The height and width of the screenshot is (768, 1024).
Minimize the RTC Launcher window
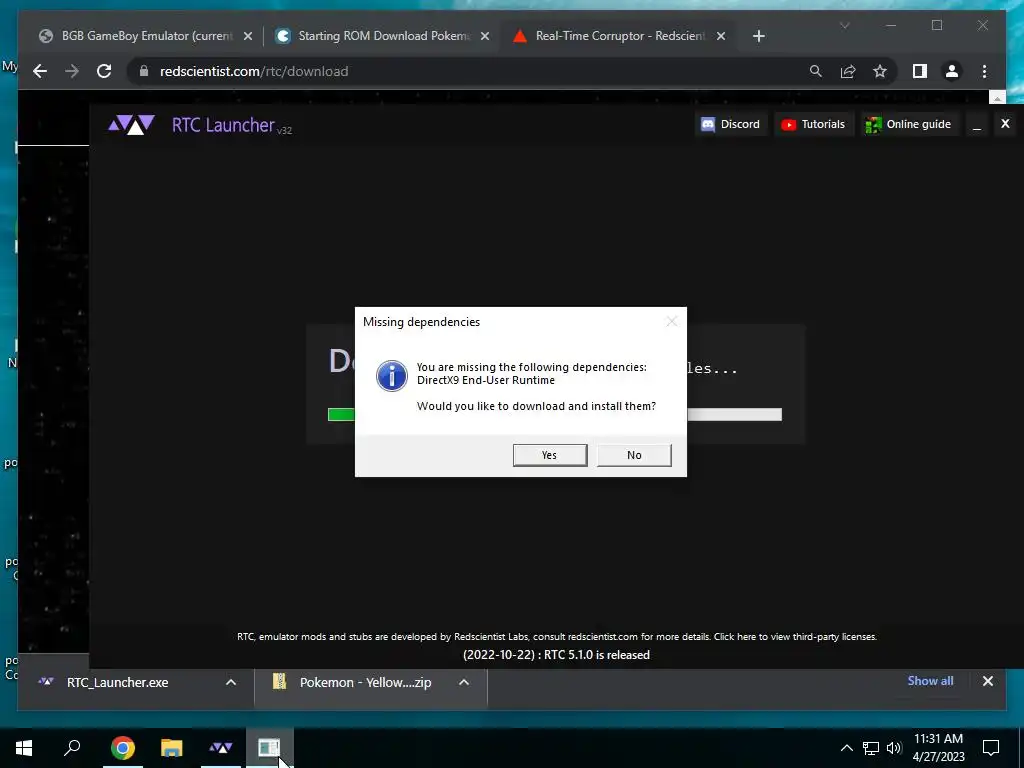pos(977,124)
